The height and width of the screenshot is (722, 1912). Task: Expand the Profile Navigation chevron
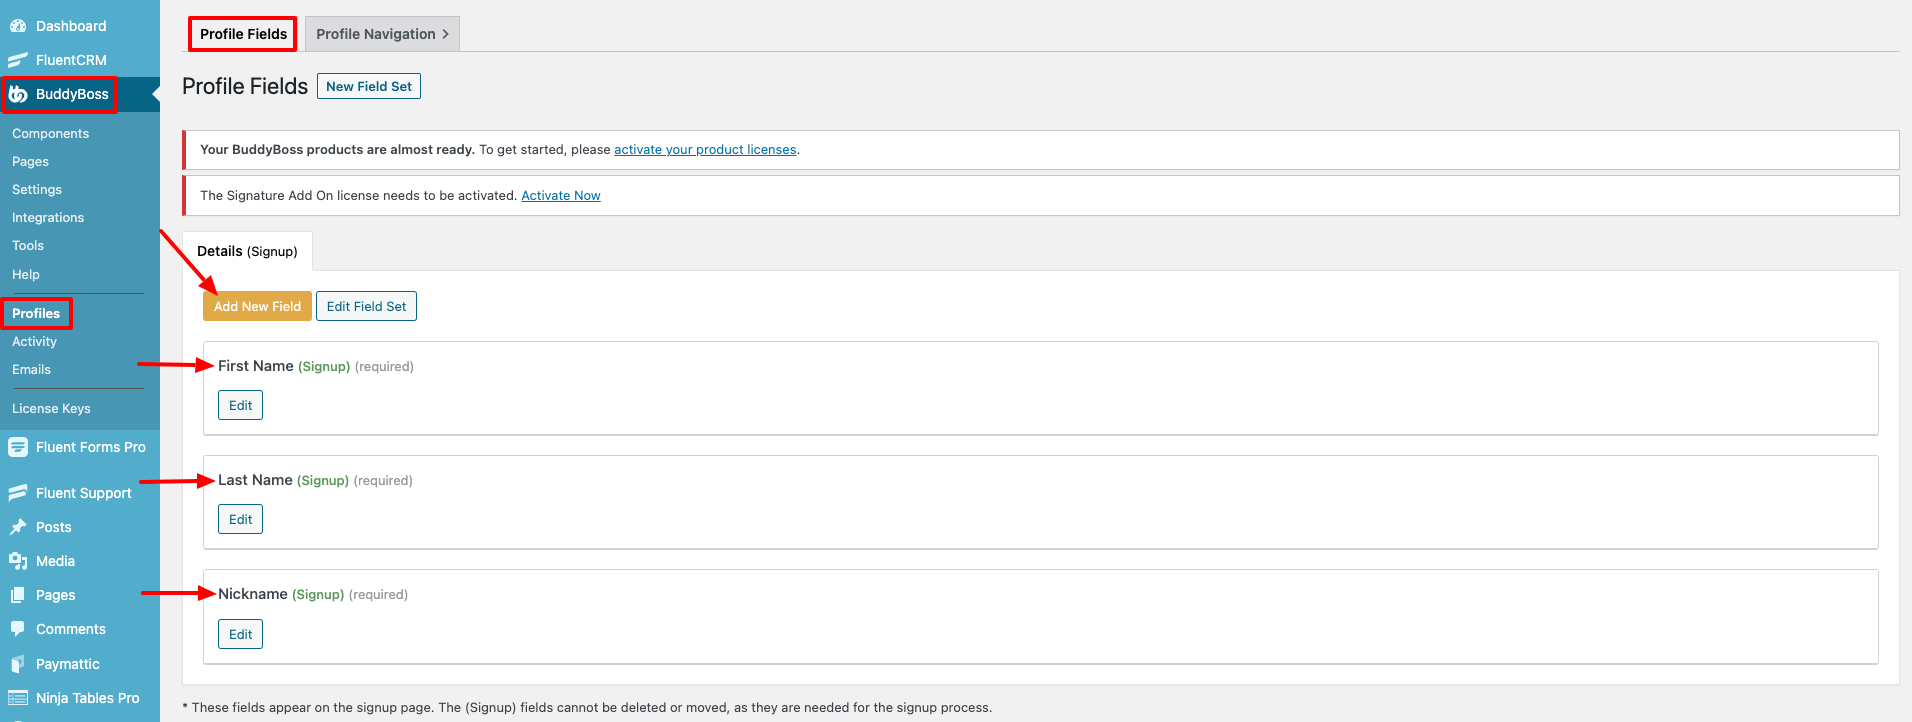[x=446, y=34]
